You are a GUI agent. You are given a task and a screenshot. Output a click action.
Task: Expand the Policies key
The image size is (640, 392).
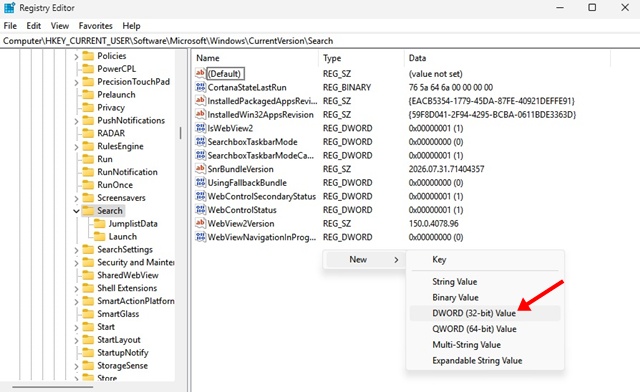tap(76, 57)
